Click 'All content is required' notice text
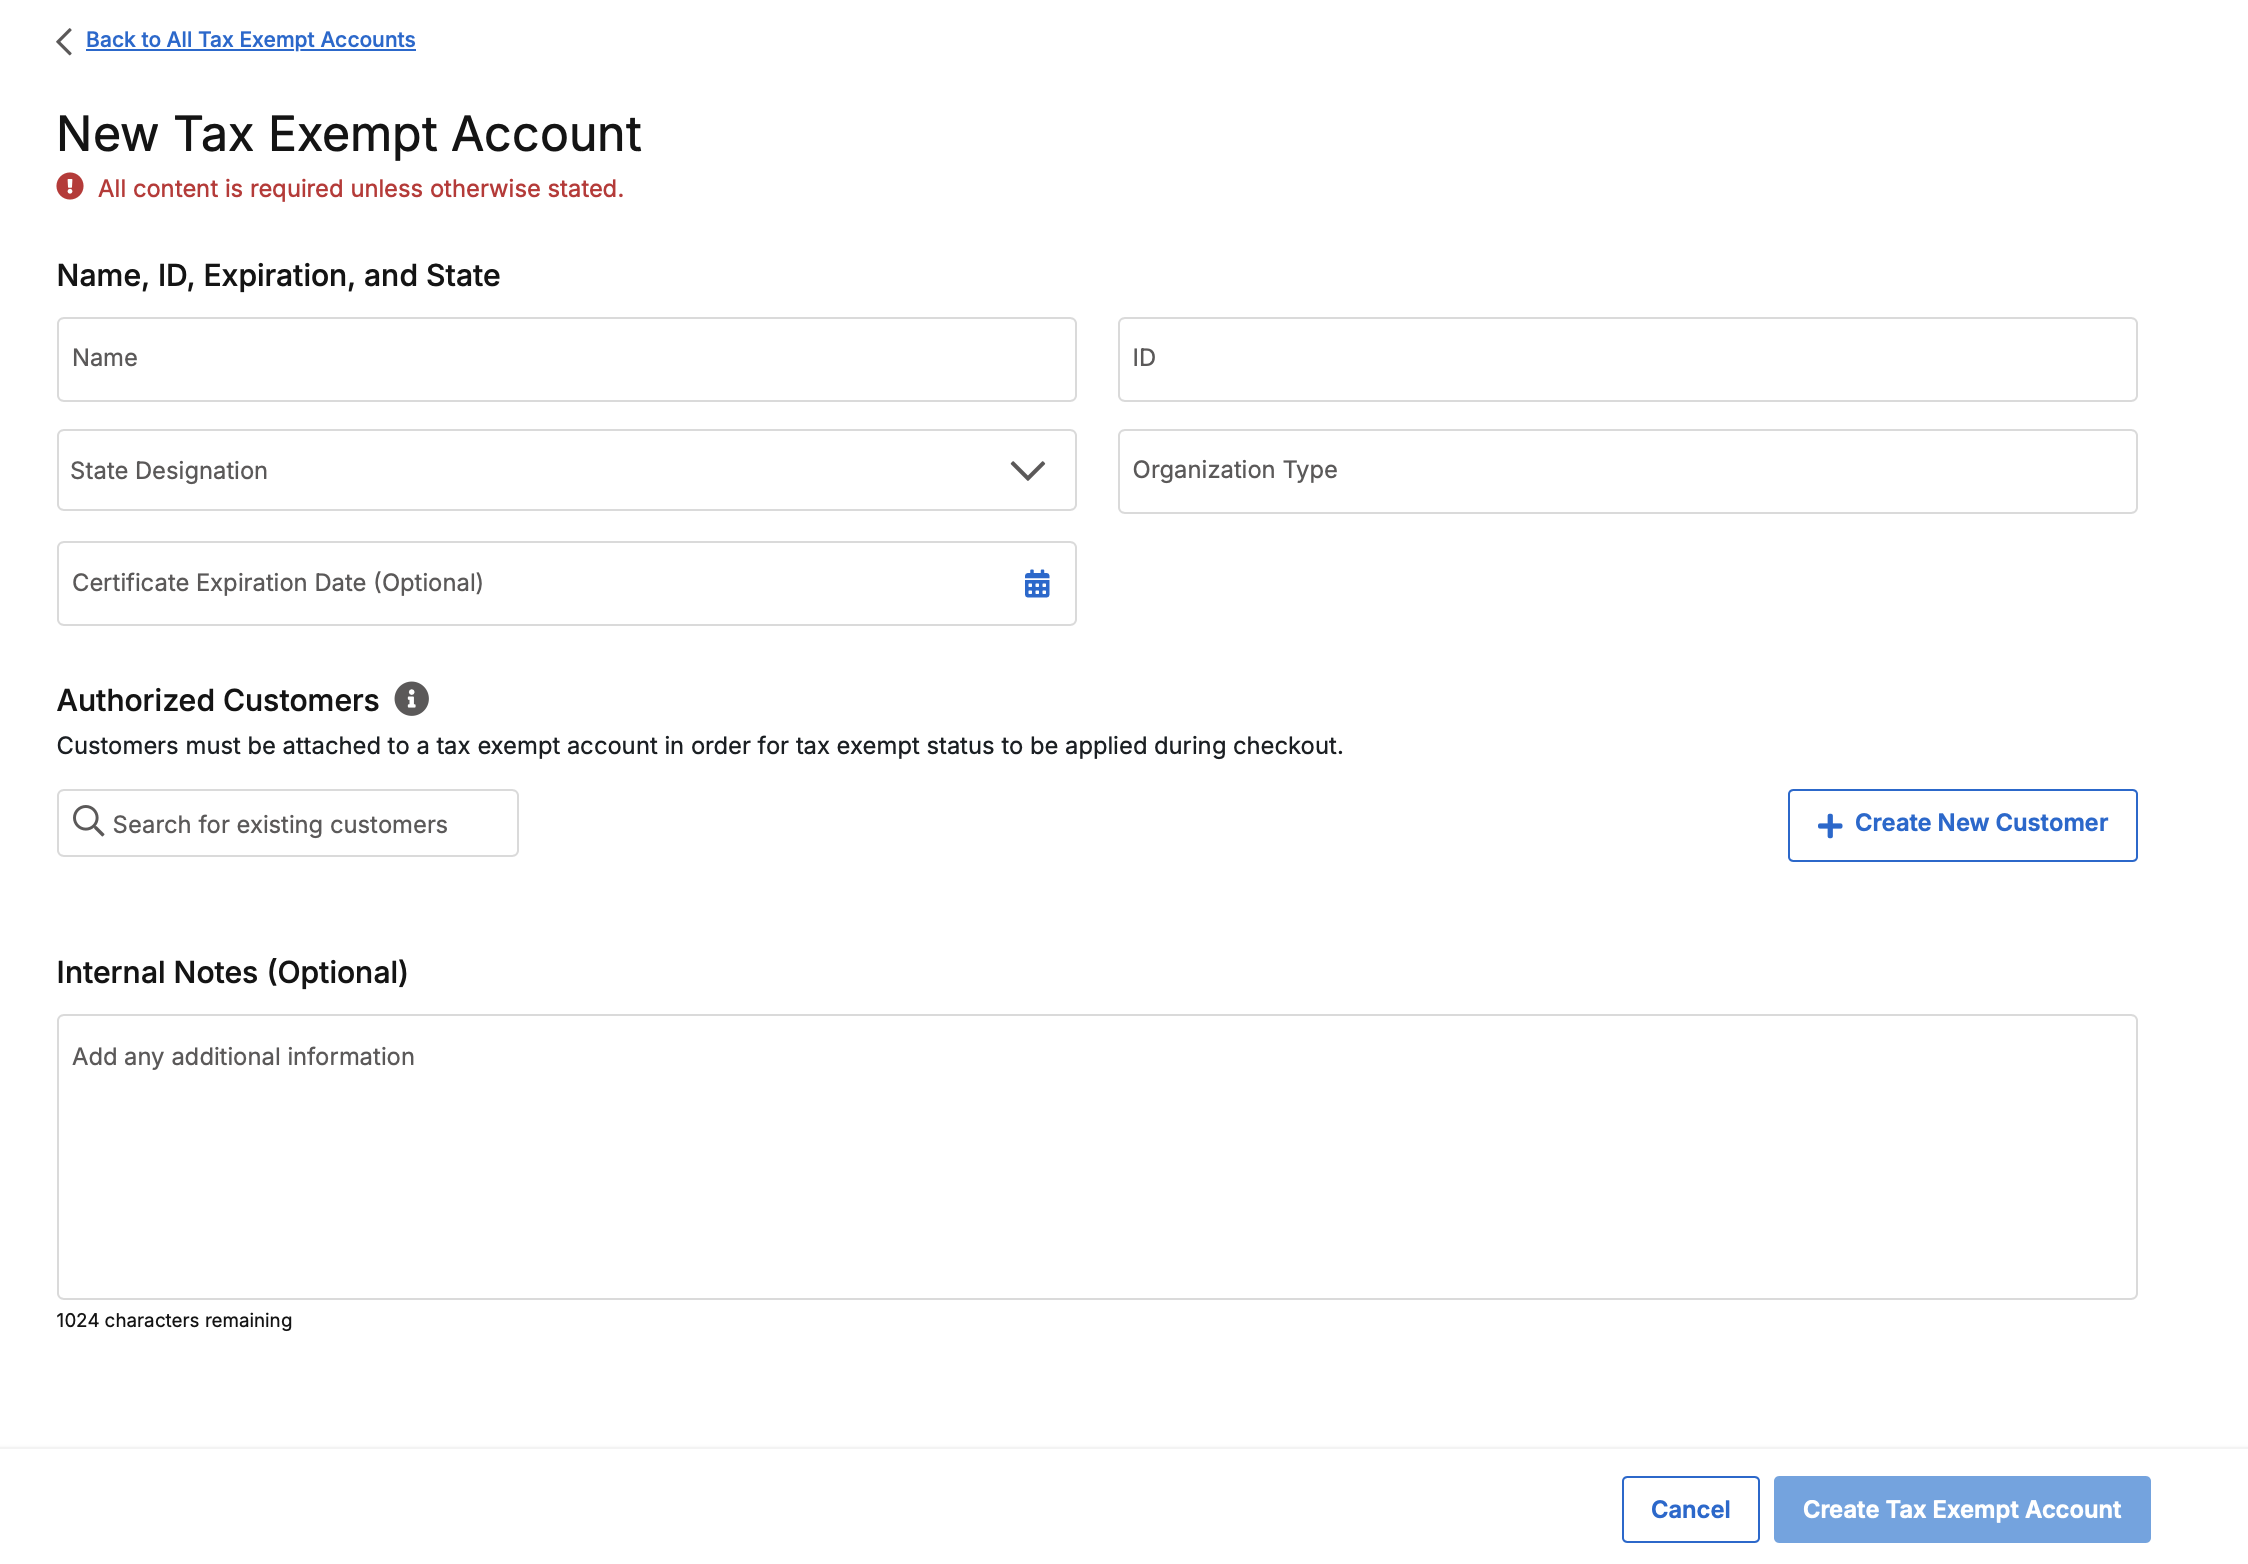2248x1564 pixels. click(361, 189)
